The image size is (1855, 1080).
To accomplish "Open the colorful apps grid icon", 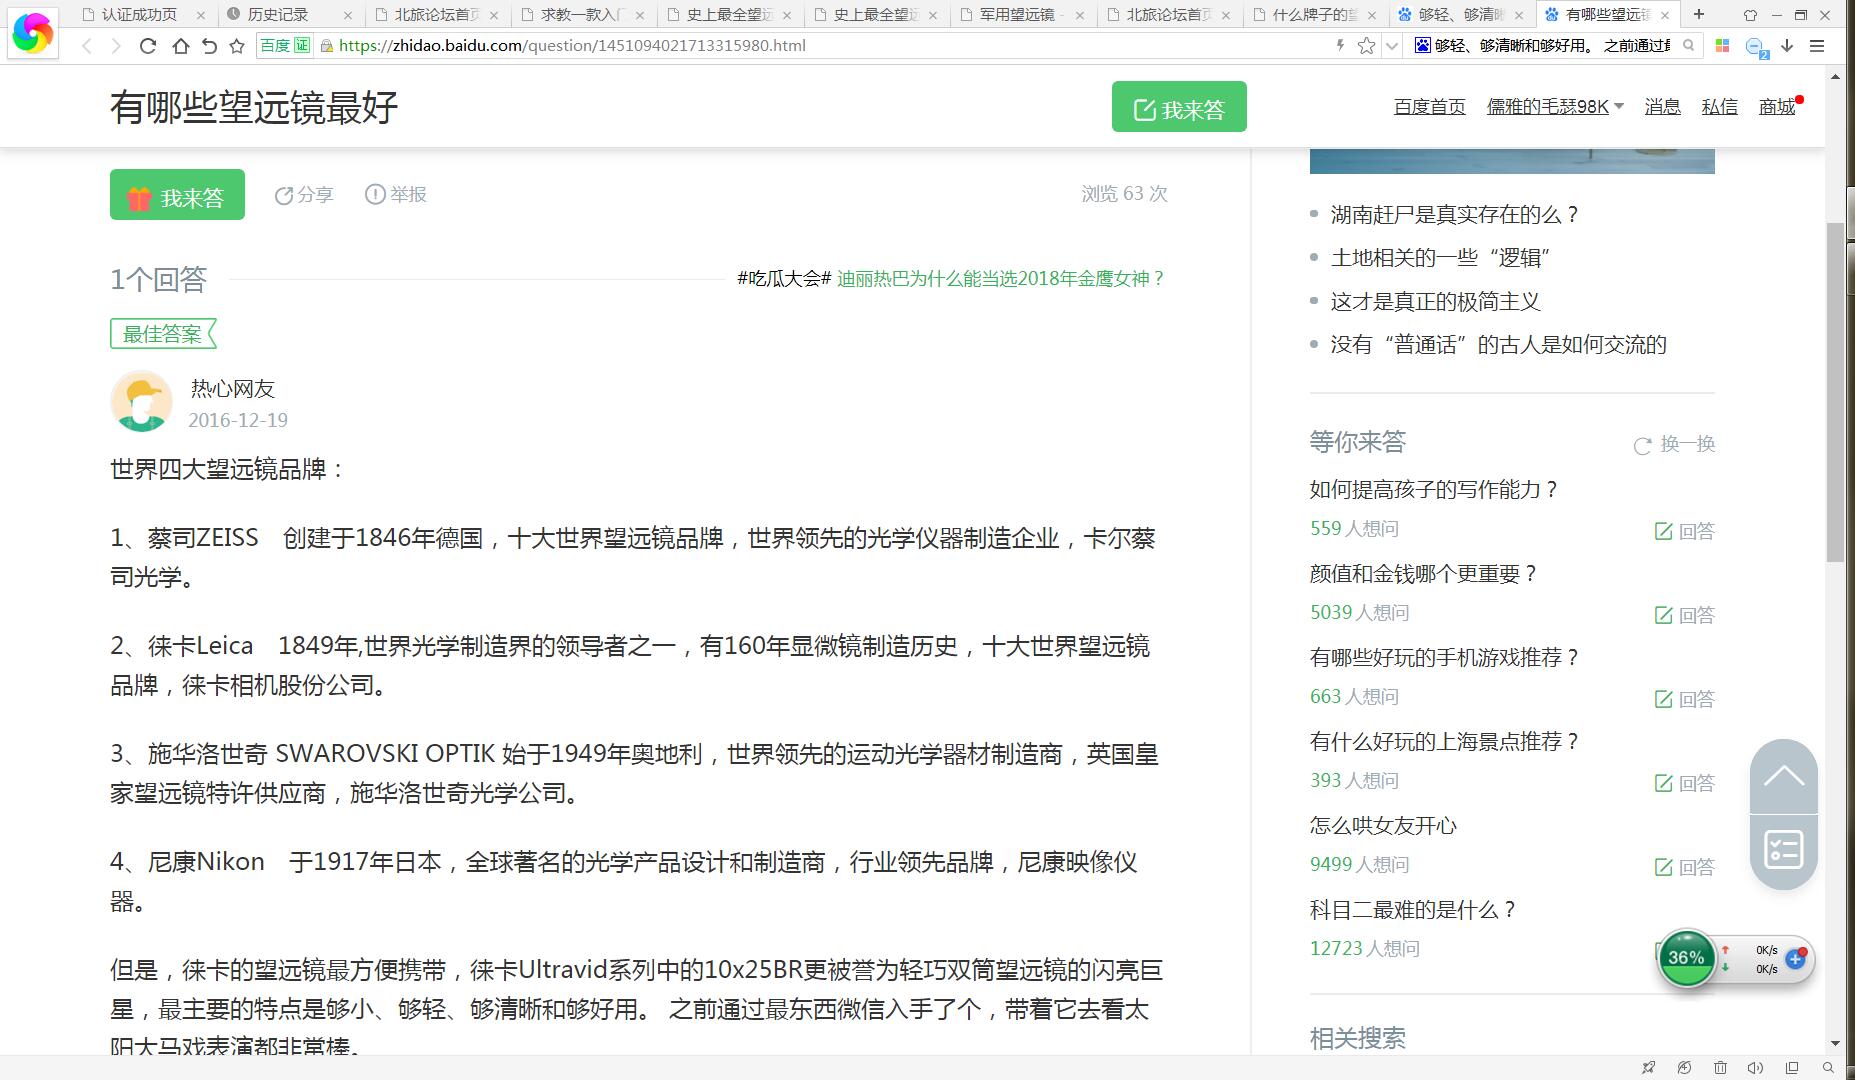I will point(1722,46).
